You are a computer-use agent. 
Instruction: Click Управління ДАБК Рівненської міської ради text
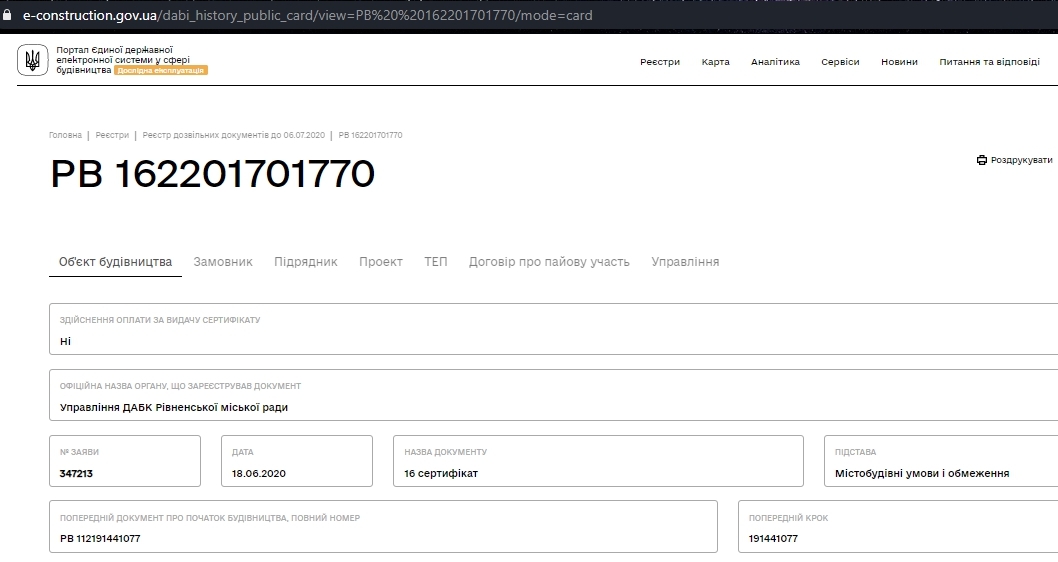(174, 408)
